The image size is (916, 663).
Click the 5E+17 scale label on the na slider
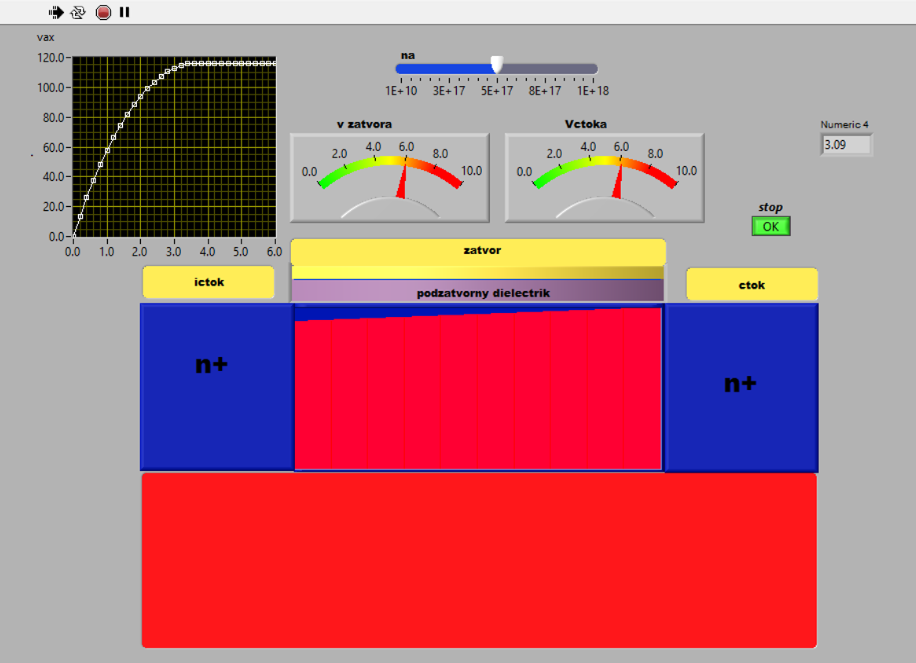click(497, 91)
